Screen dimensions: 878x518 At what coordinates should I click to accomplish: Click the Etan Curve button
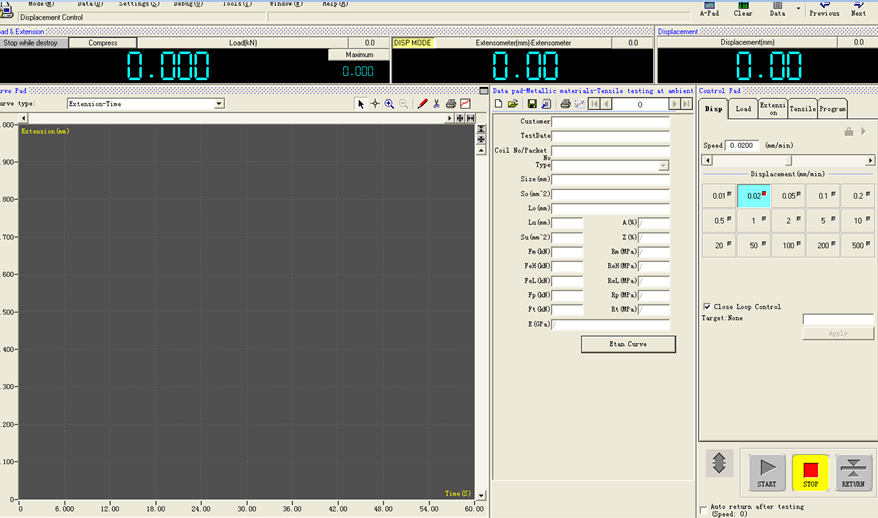pos(628,344)
